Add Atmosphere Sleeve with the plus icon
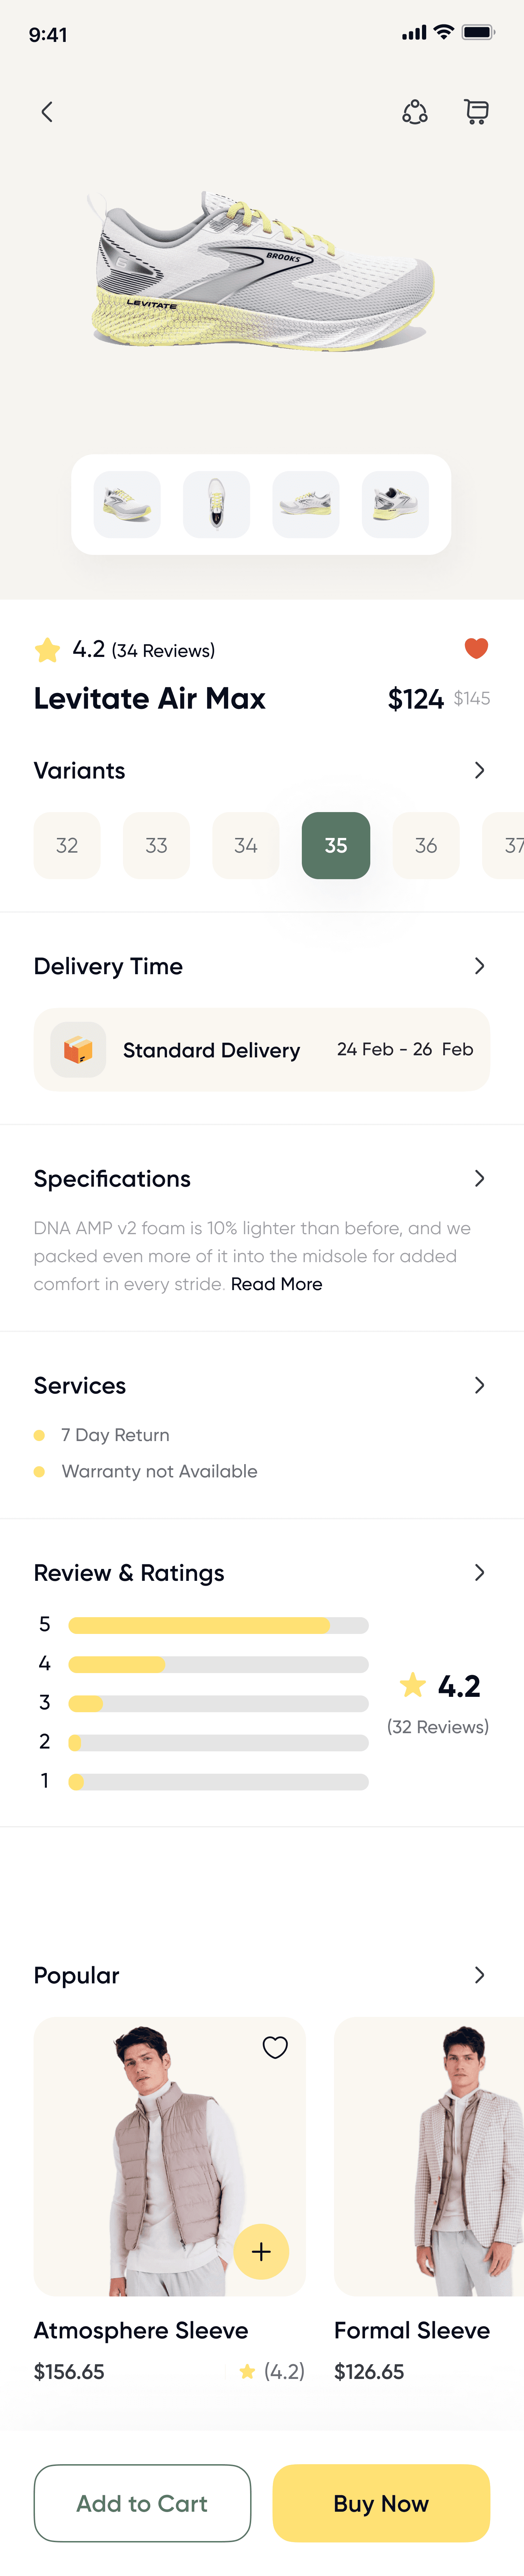This screenshot has width=524, height=2576. (x=261, y=2251)
